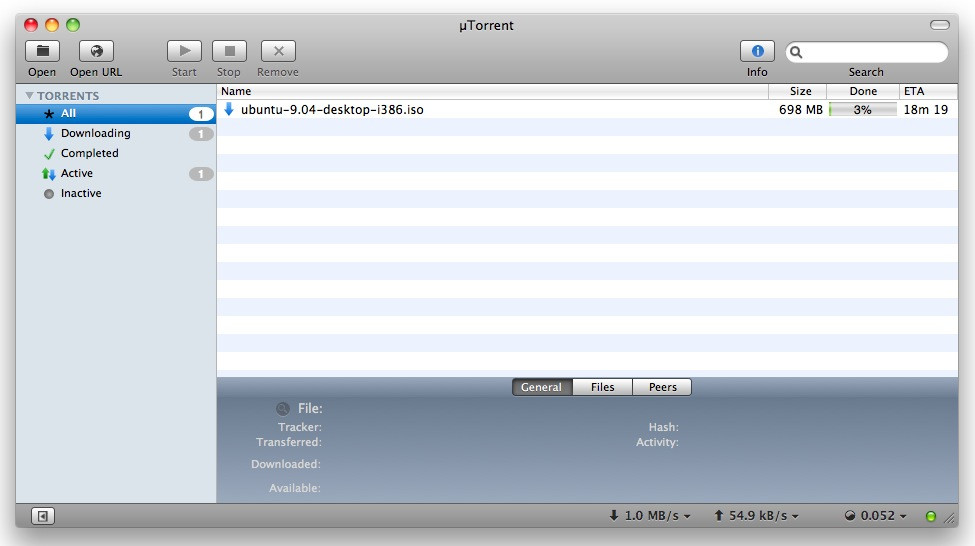Click the Open URL globe icon
Image resolution: width=975 pixels, height=546 pixels.
pyautogui.click(x=96, y=51)
